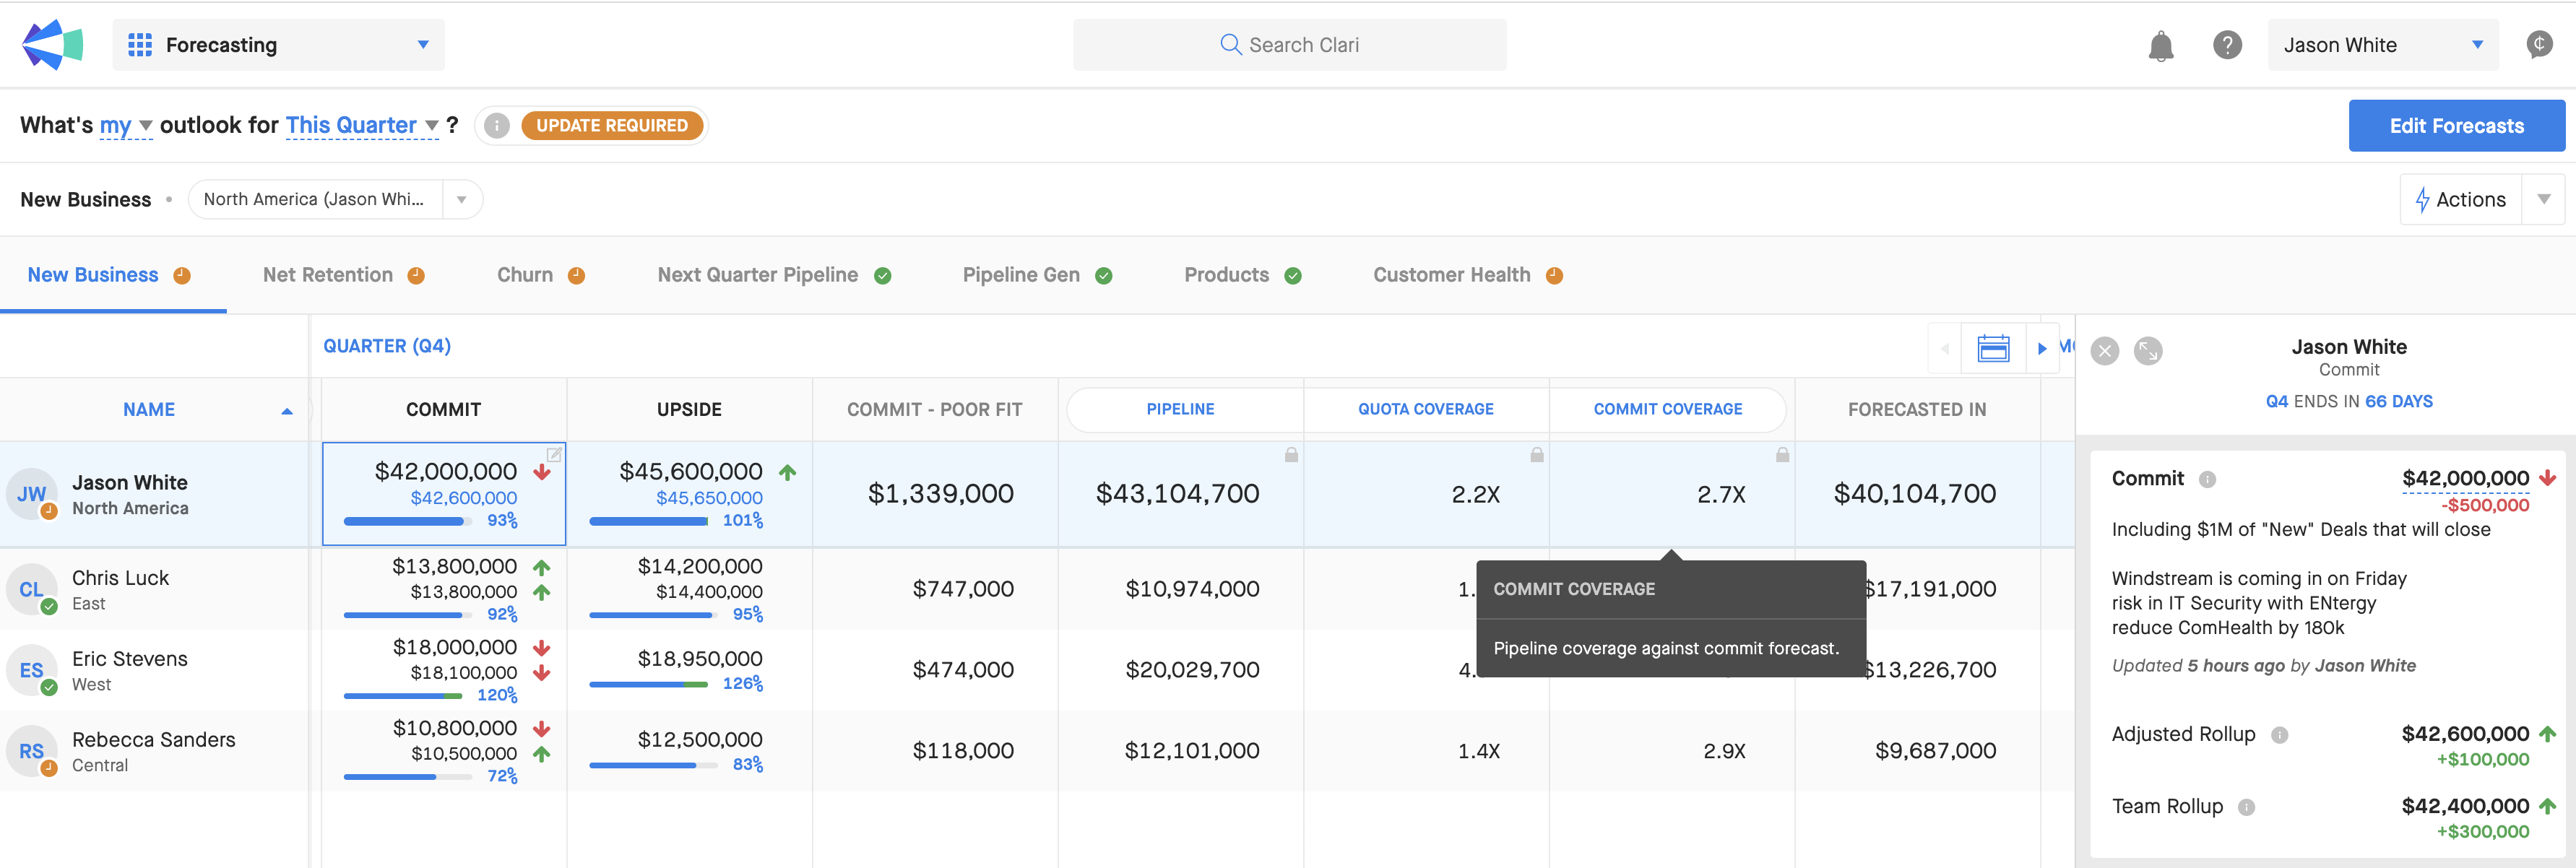Viewport: 2576px width, 868px height.
Task: Click Jason White's $42,600,000 rollup link
Action: [x=464, y=498]
